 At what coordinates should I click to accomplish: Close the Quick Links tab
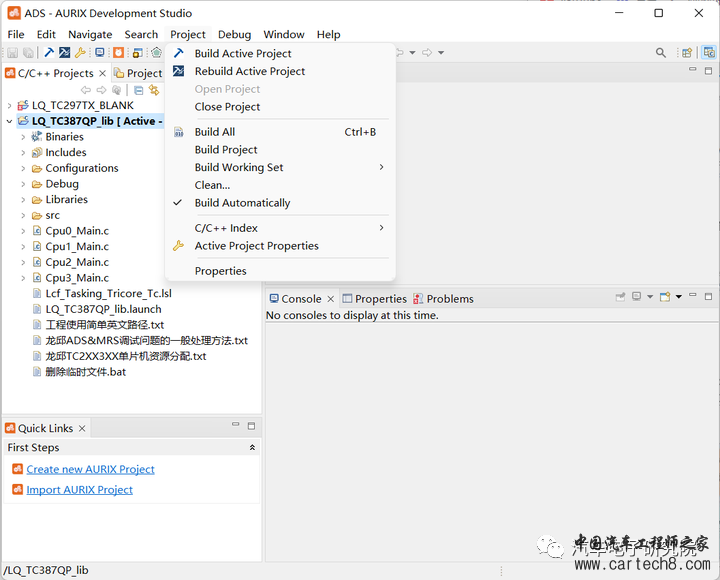coord(82,428)
